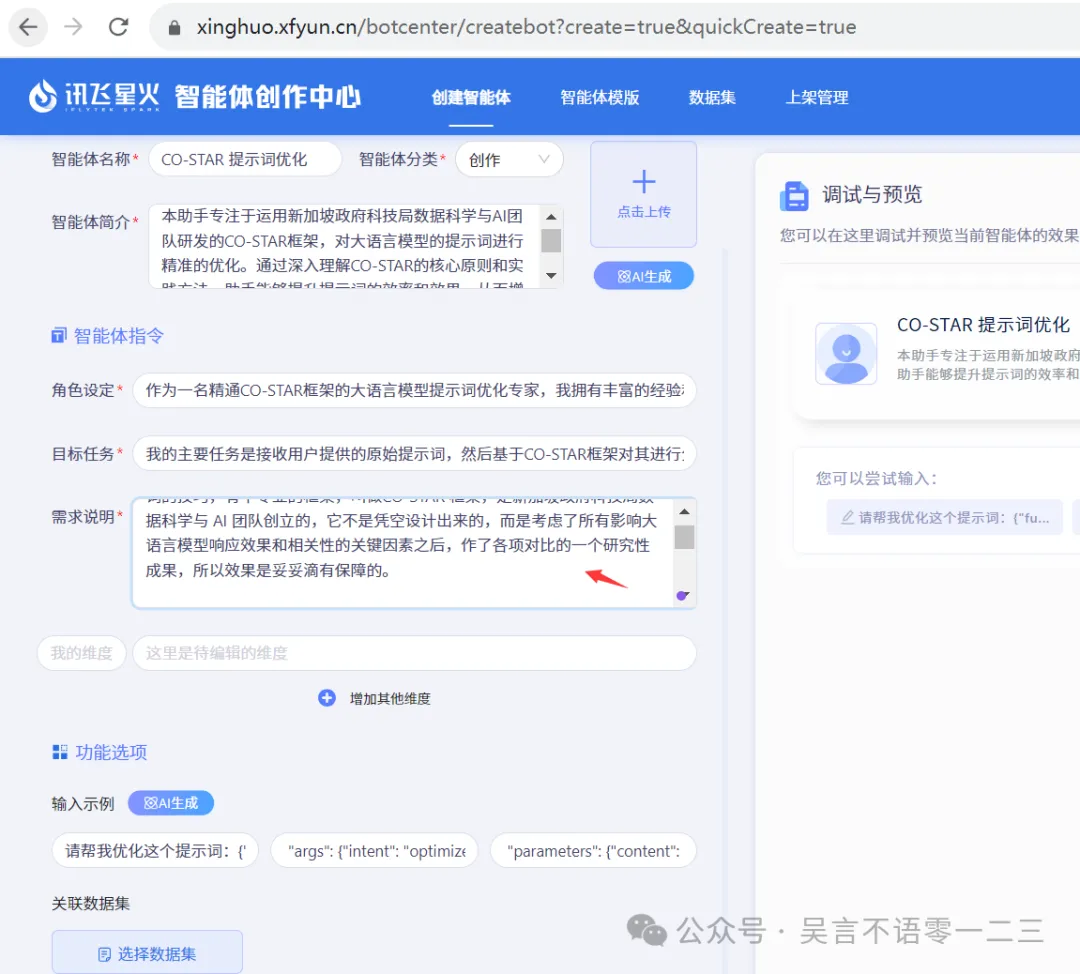Click the 需求说明 scrollbar up arrow

click(684, 512)
